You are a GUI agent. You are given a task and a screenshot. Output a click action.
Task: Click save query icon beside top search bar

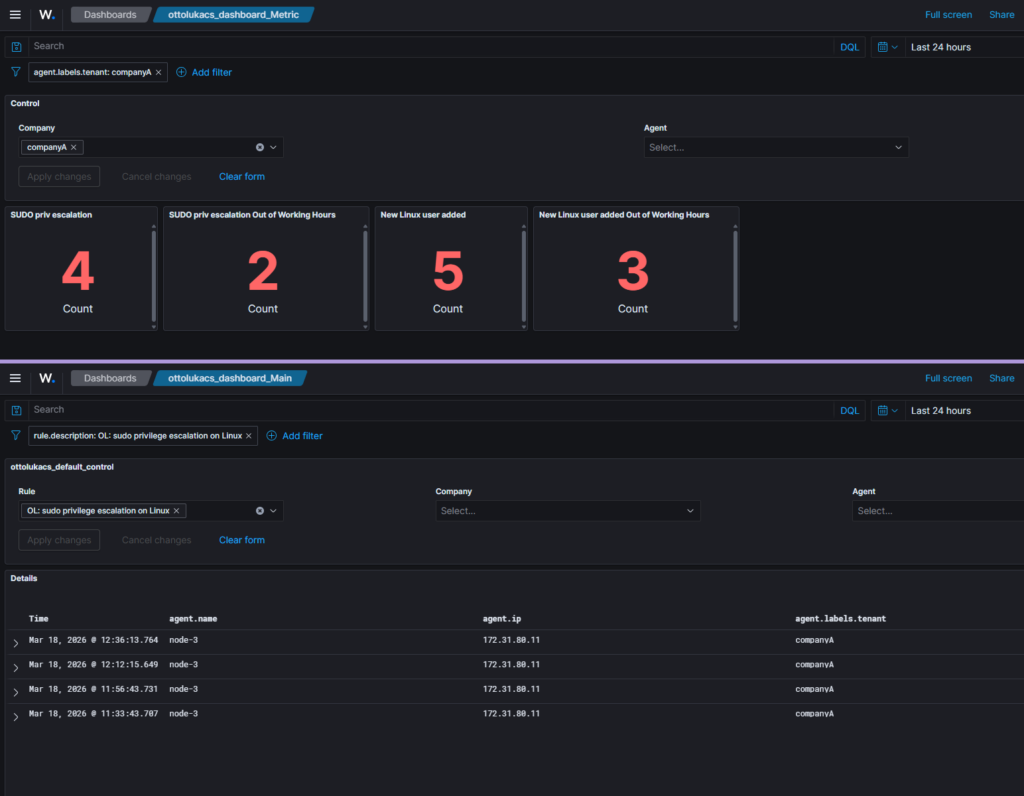coord(17,47)
